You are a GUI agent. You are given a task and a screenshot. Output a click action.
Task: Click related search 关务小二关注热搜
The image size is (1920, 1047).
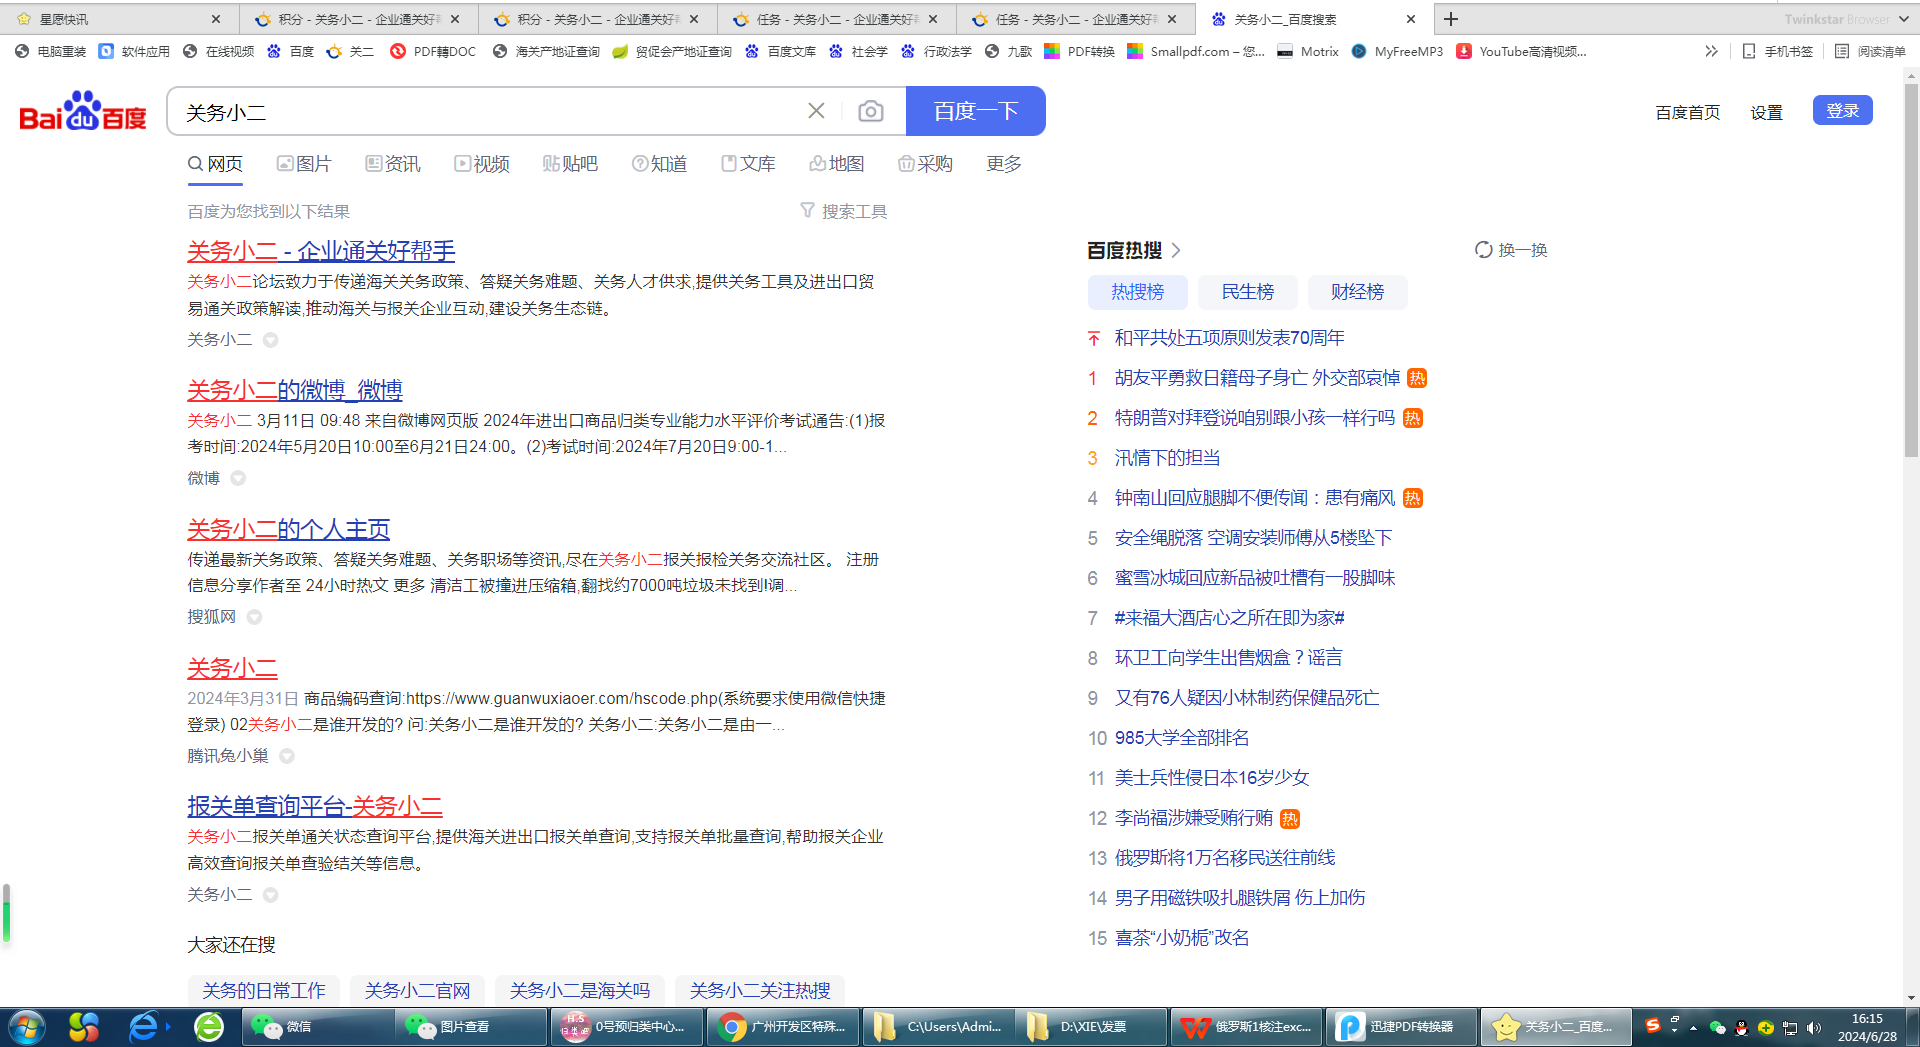760,991
